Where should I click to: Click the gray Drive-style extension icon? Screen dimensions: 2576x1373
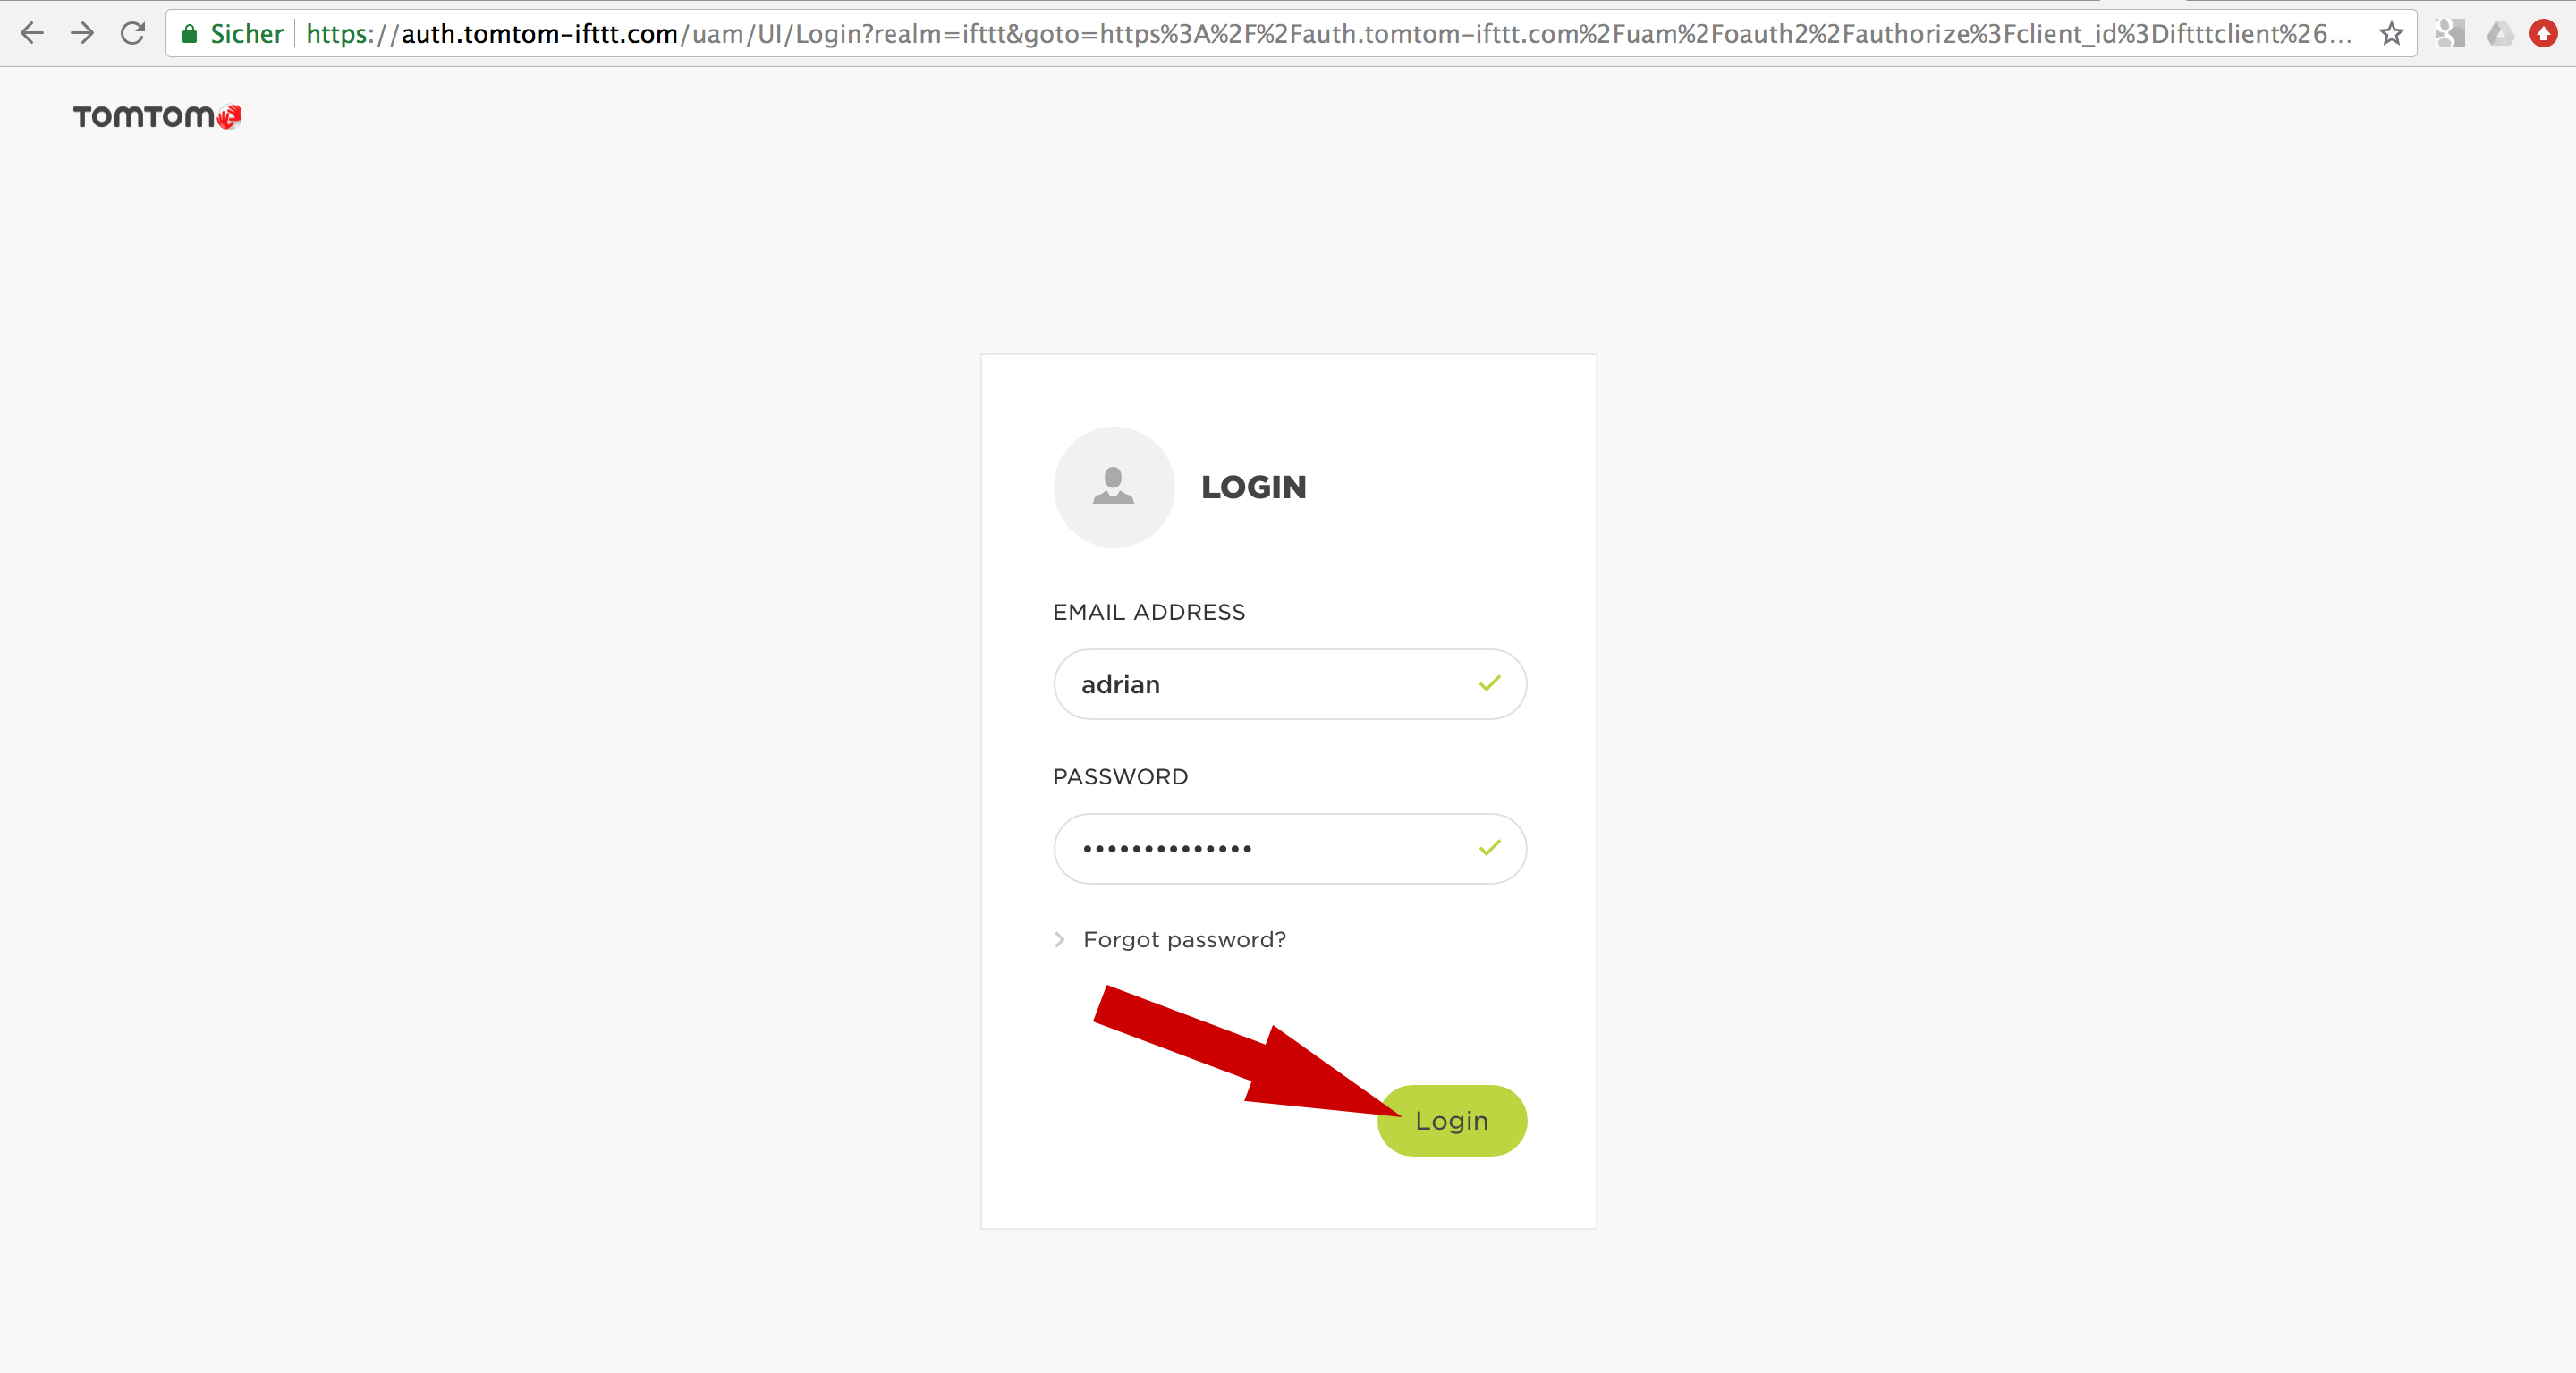(x=2500, y=34)
